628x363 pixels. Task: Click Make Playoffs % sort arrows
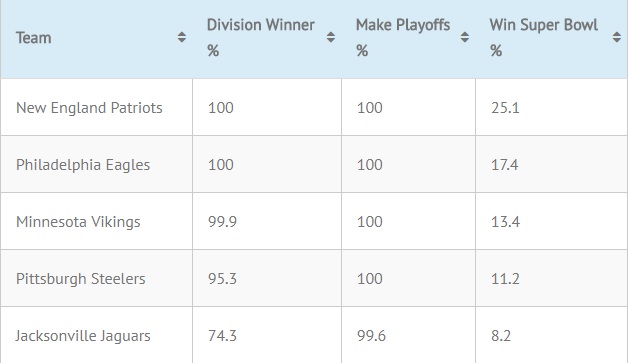tap(465, 37)
